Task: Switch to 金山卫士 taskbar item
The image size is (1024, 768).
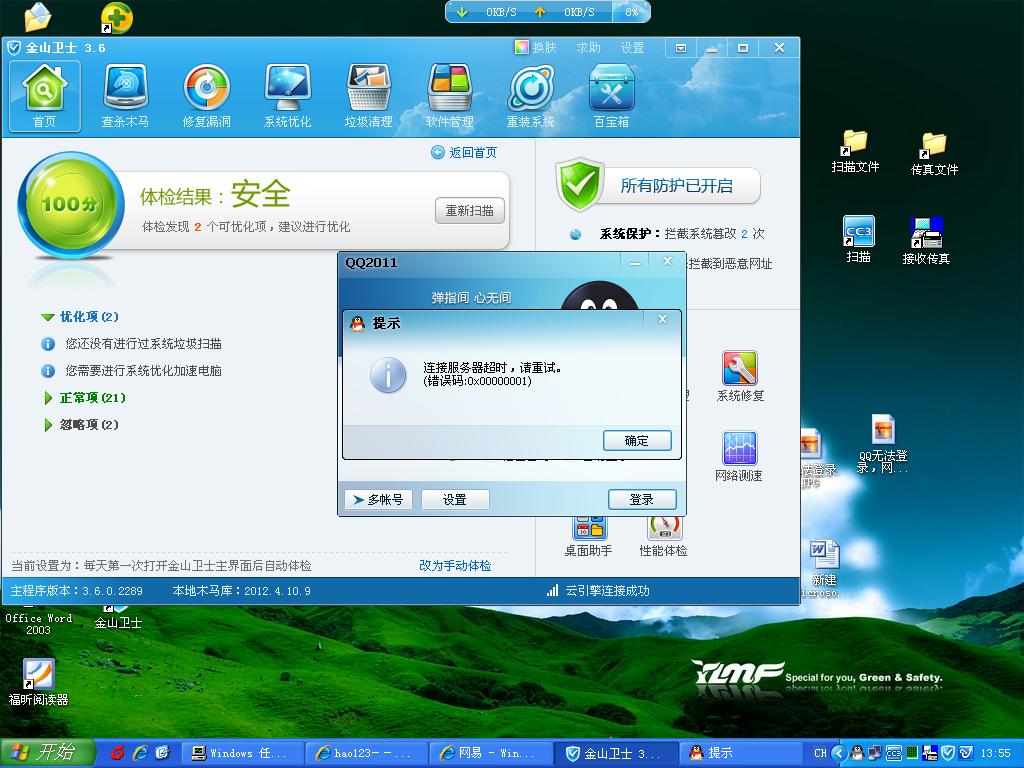Action: click(x=615, y=753)
